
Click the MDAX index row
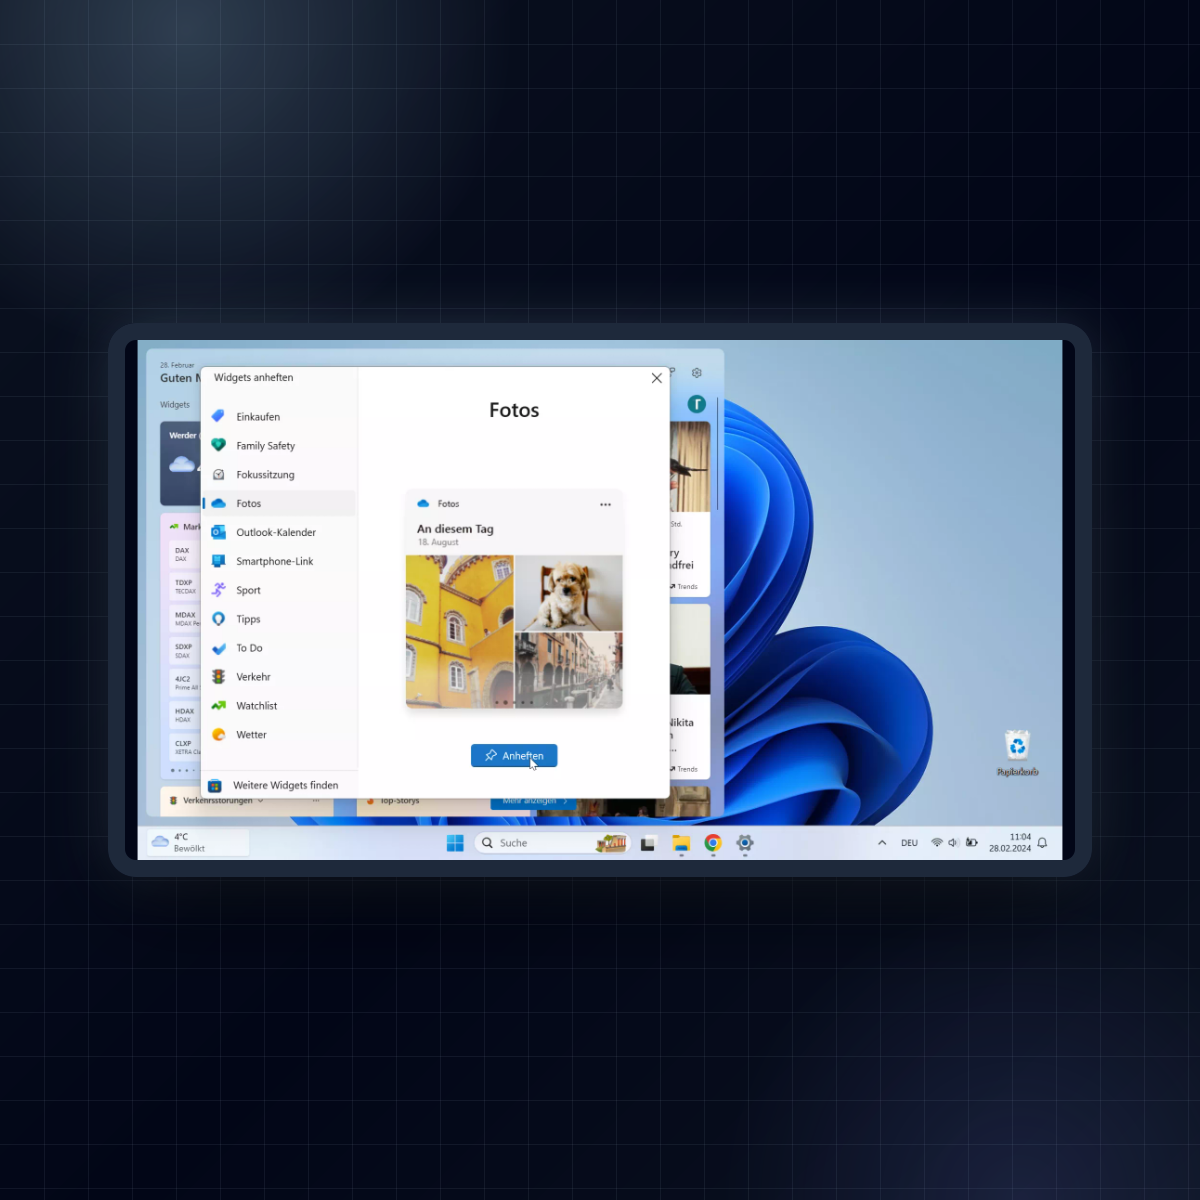point(185,619)
